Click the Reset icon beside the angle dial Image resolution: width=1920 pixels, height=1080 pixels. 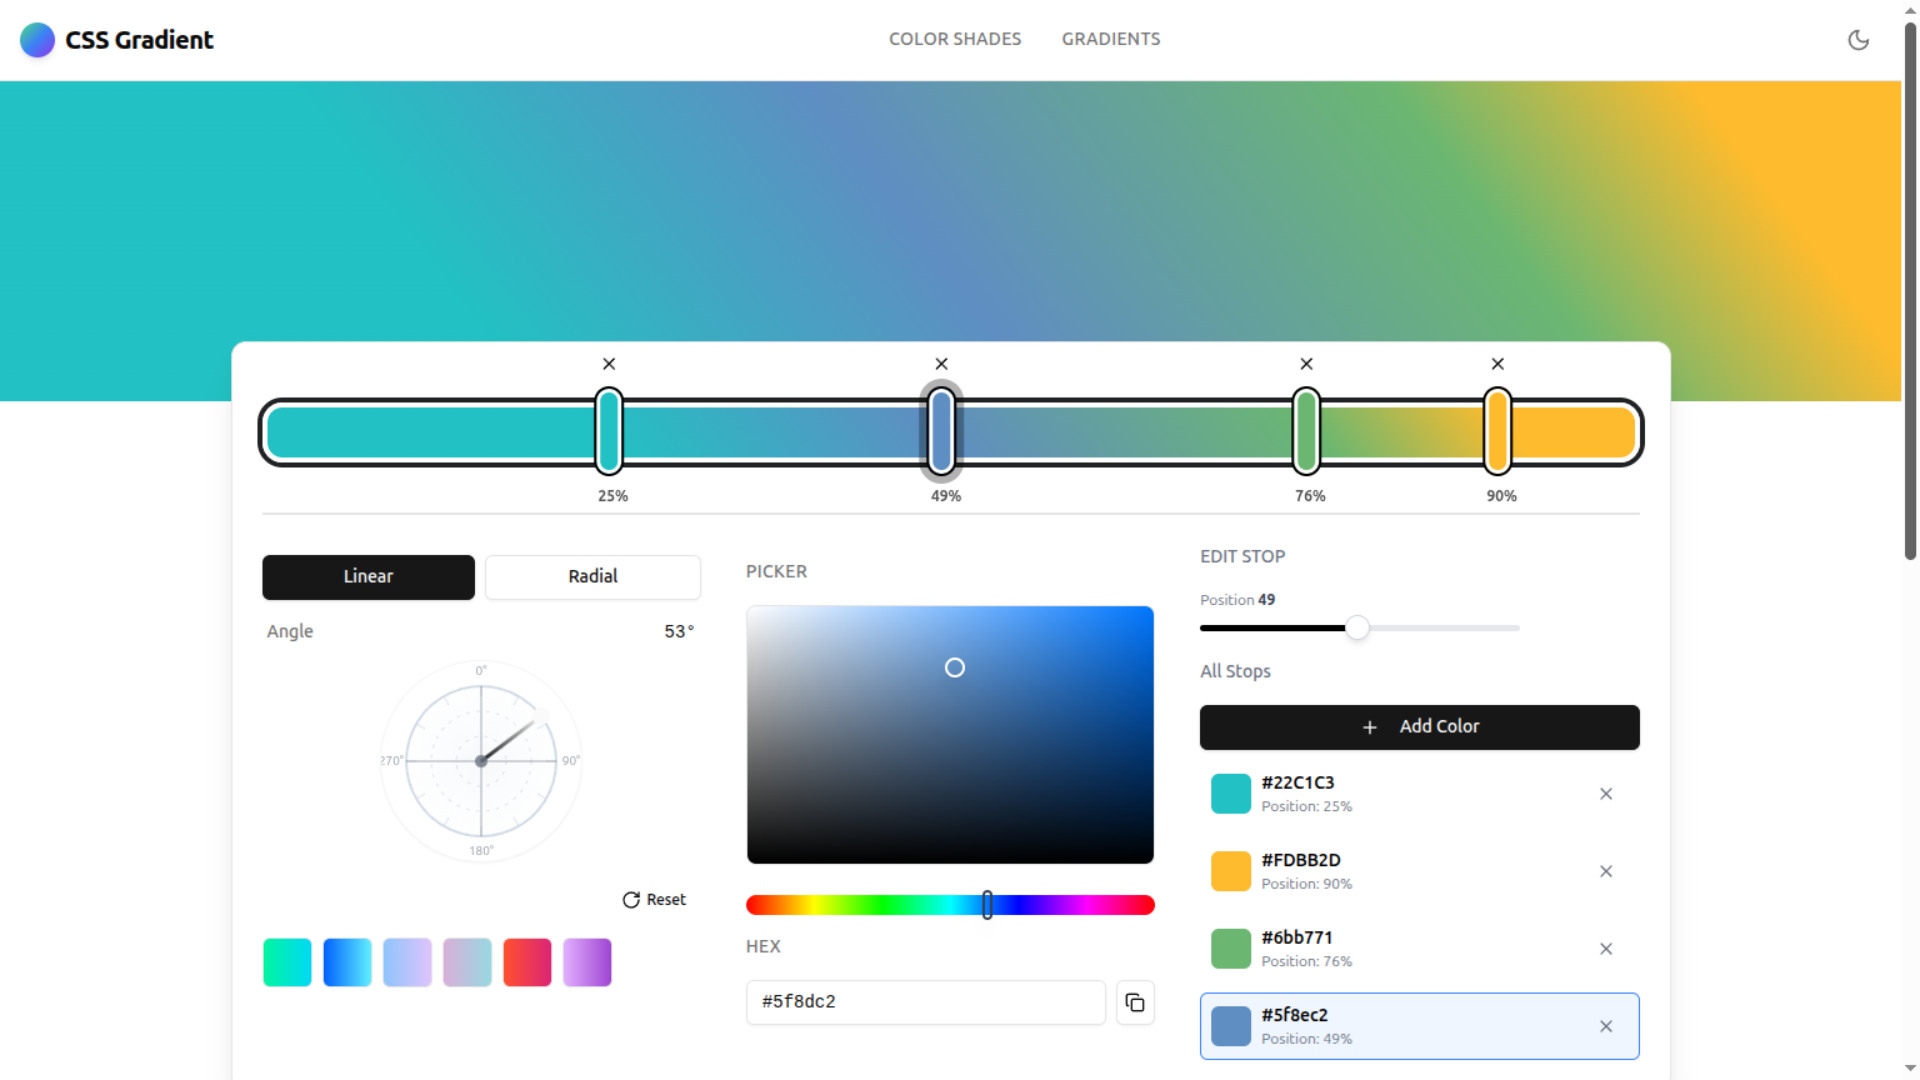pos(630,899)
